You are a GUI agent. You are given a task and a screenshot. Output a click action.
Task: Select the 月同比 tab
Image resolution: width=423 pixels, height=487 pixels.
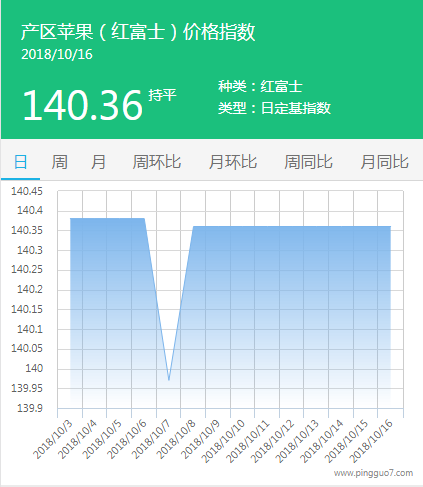[x=384, y=162]
